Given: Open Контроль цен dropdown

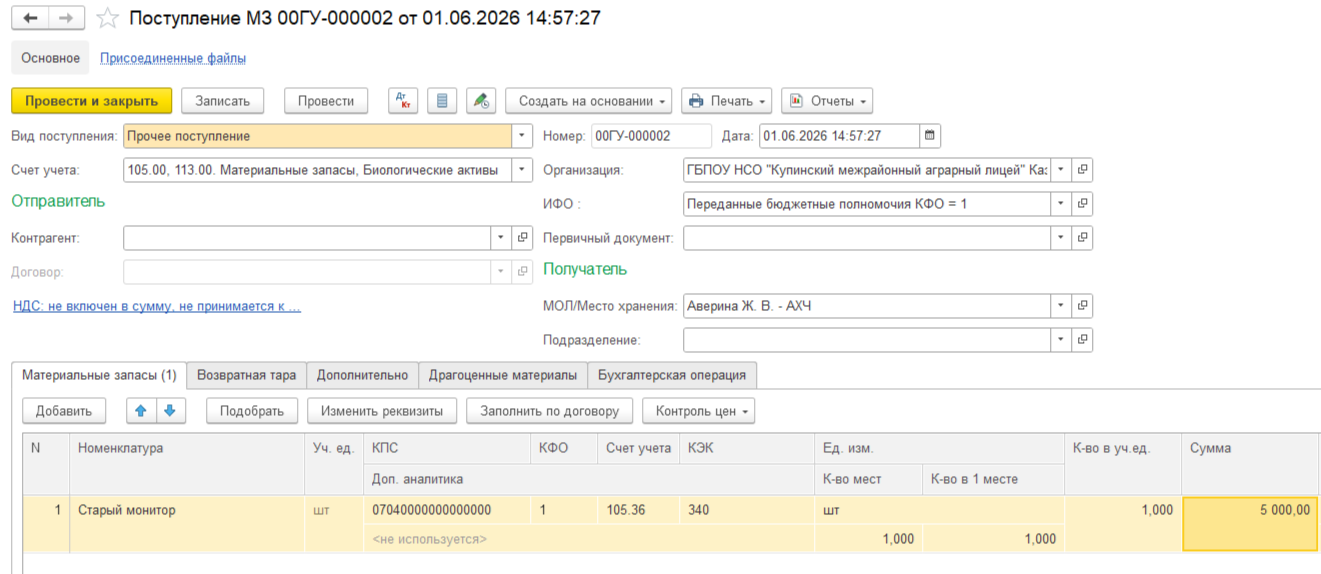Looking at the screenshot, I should click(699, 410).
